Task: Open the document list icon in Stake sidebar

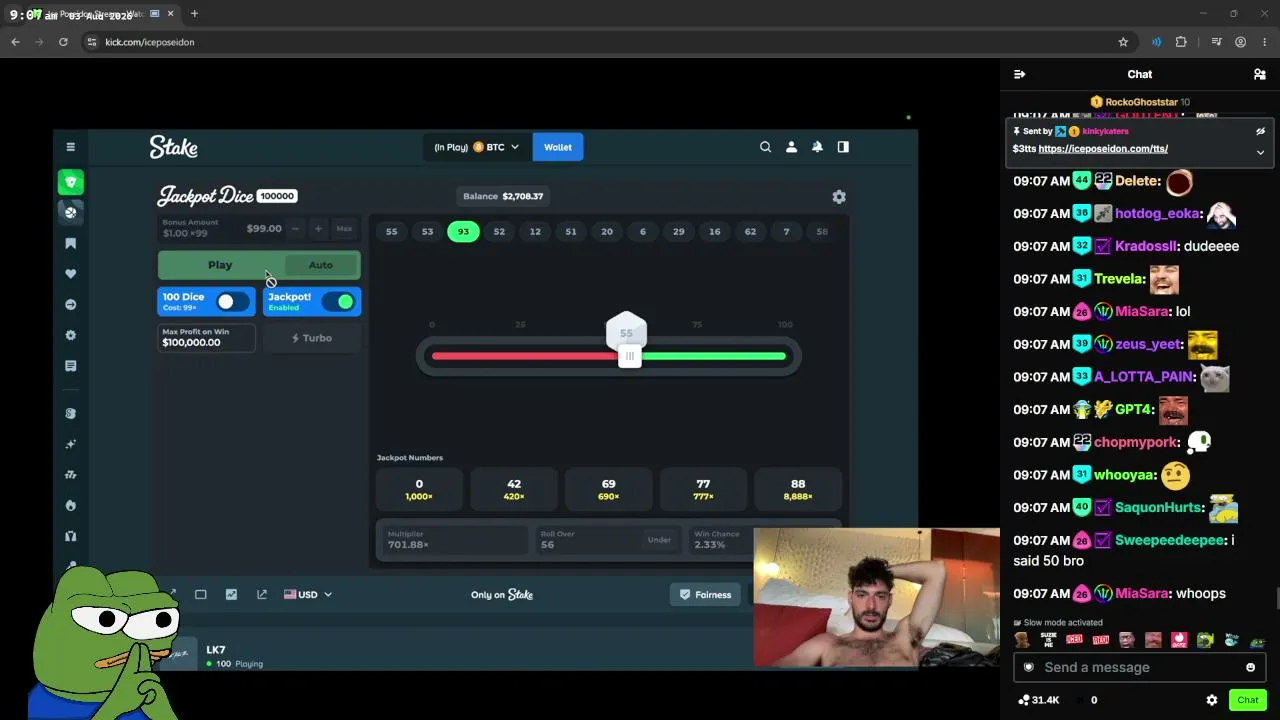Action: click(x=70, y=366)
